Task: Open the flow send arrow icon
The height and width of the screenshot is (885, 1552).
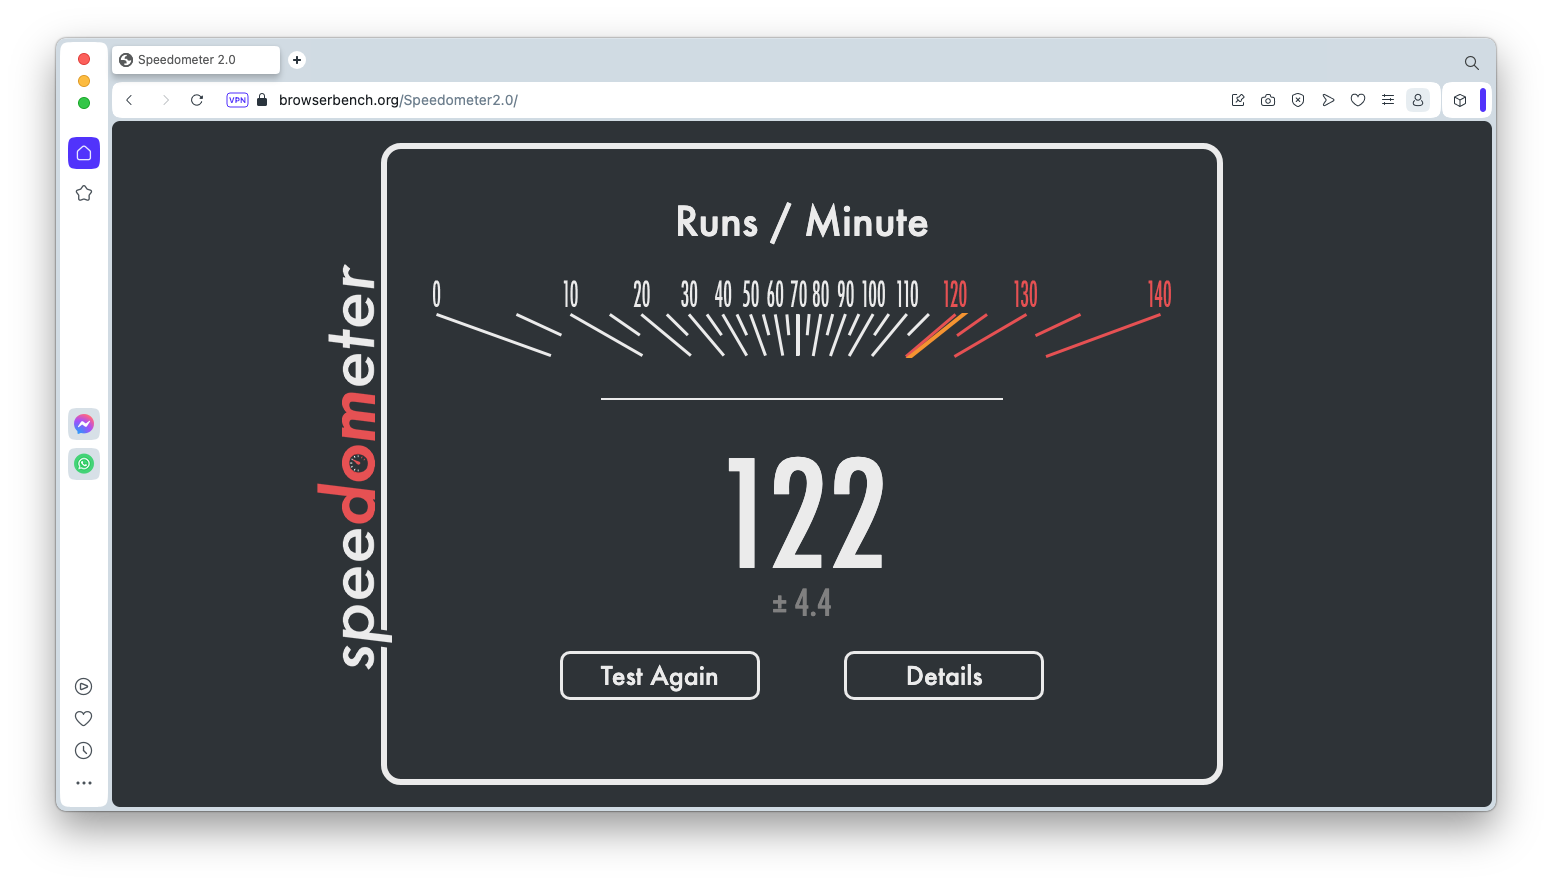Action: [1328, 100]
